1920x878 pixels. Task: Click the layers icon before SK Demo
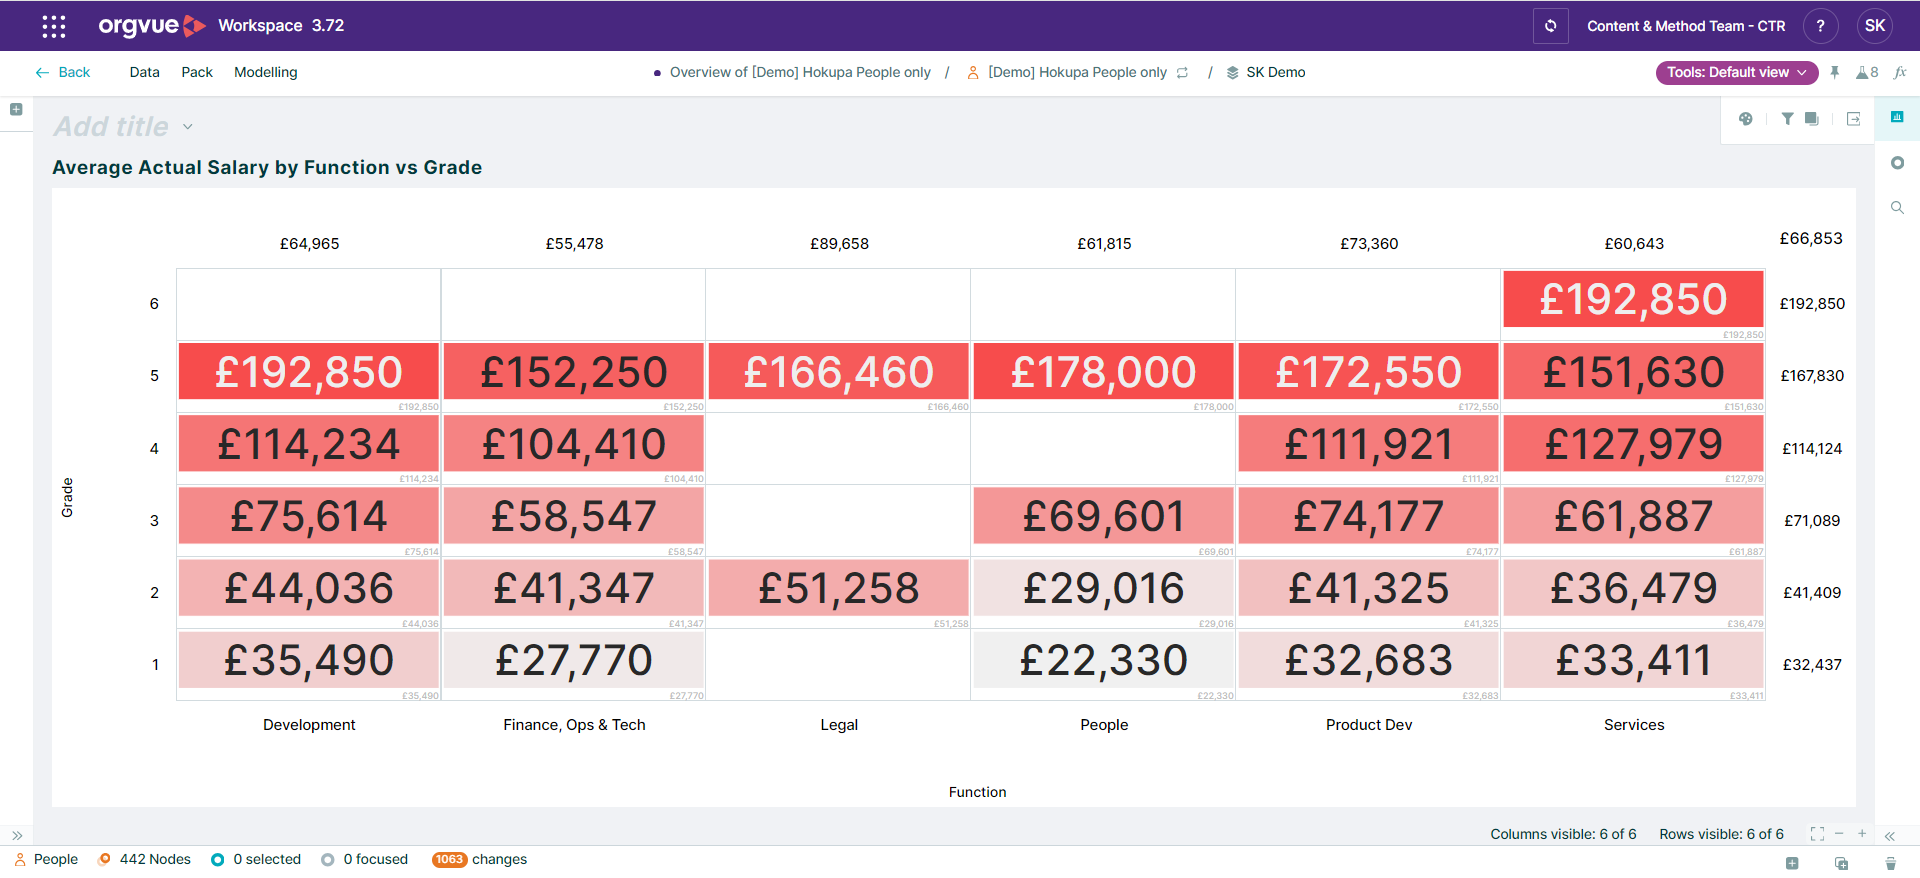(1233, 73)
